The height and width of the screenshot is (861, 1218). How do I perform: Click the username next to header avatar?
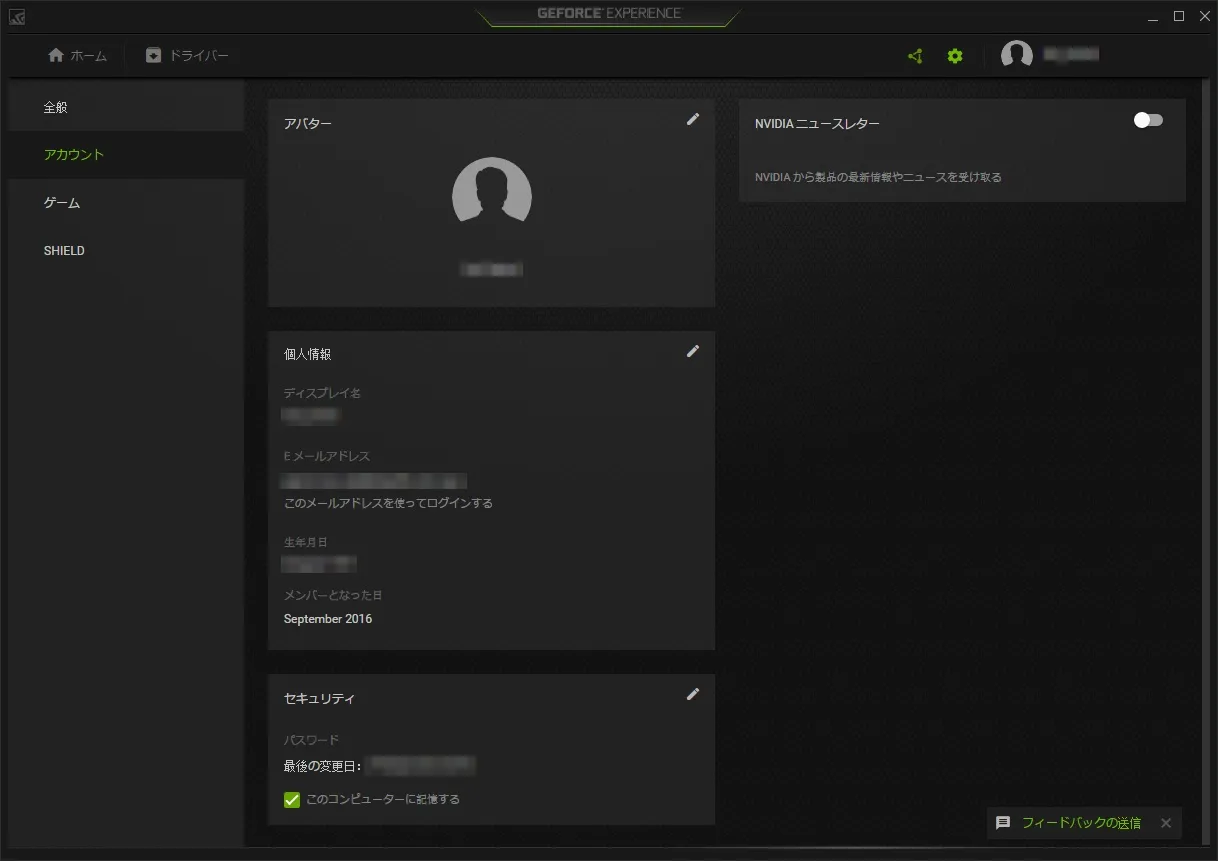click(x=1071, y=55)
